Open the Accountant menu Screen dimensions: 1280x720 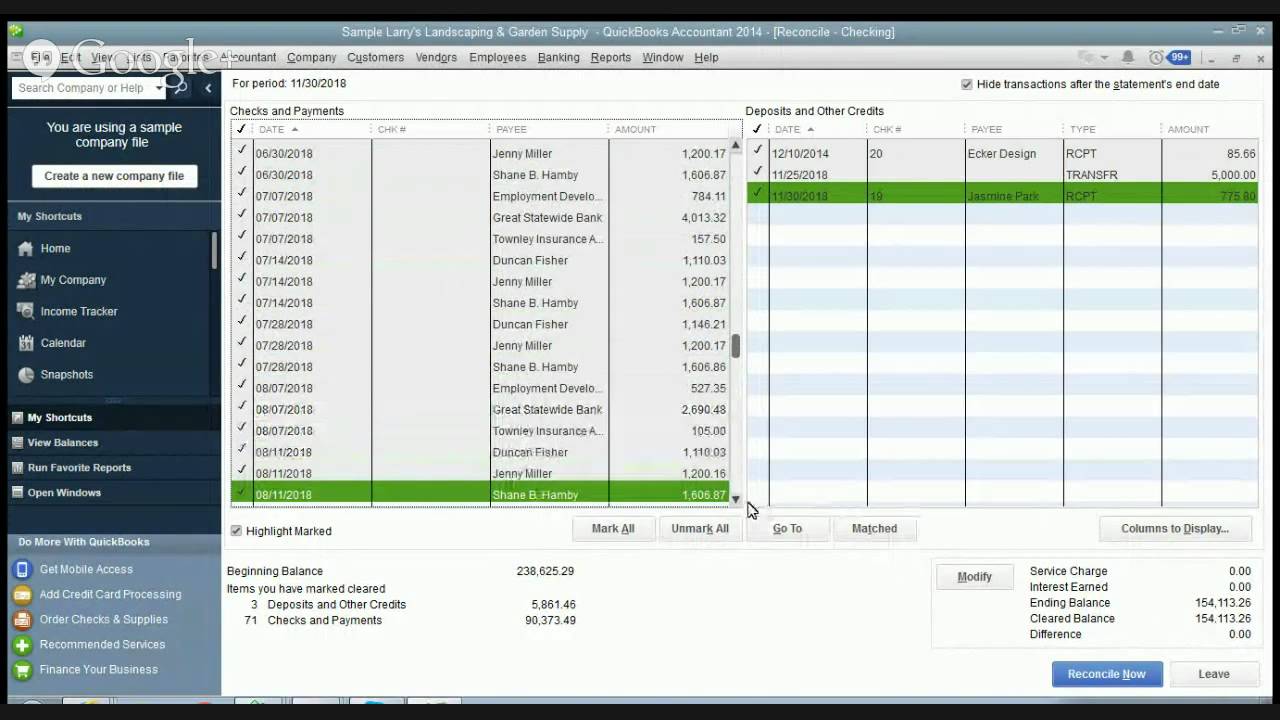point(248,58)
